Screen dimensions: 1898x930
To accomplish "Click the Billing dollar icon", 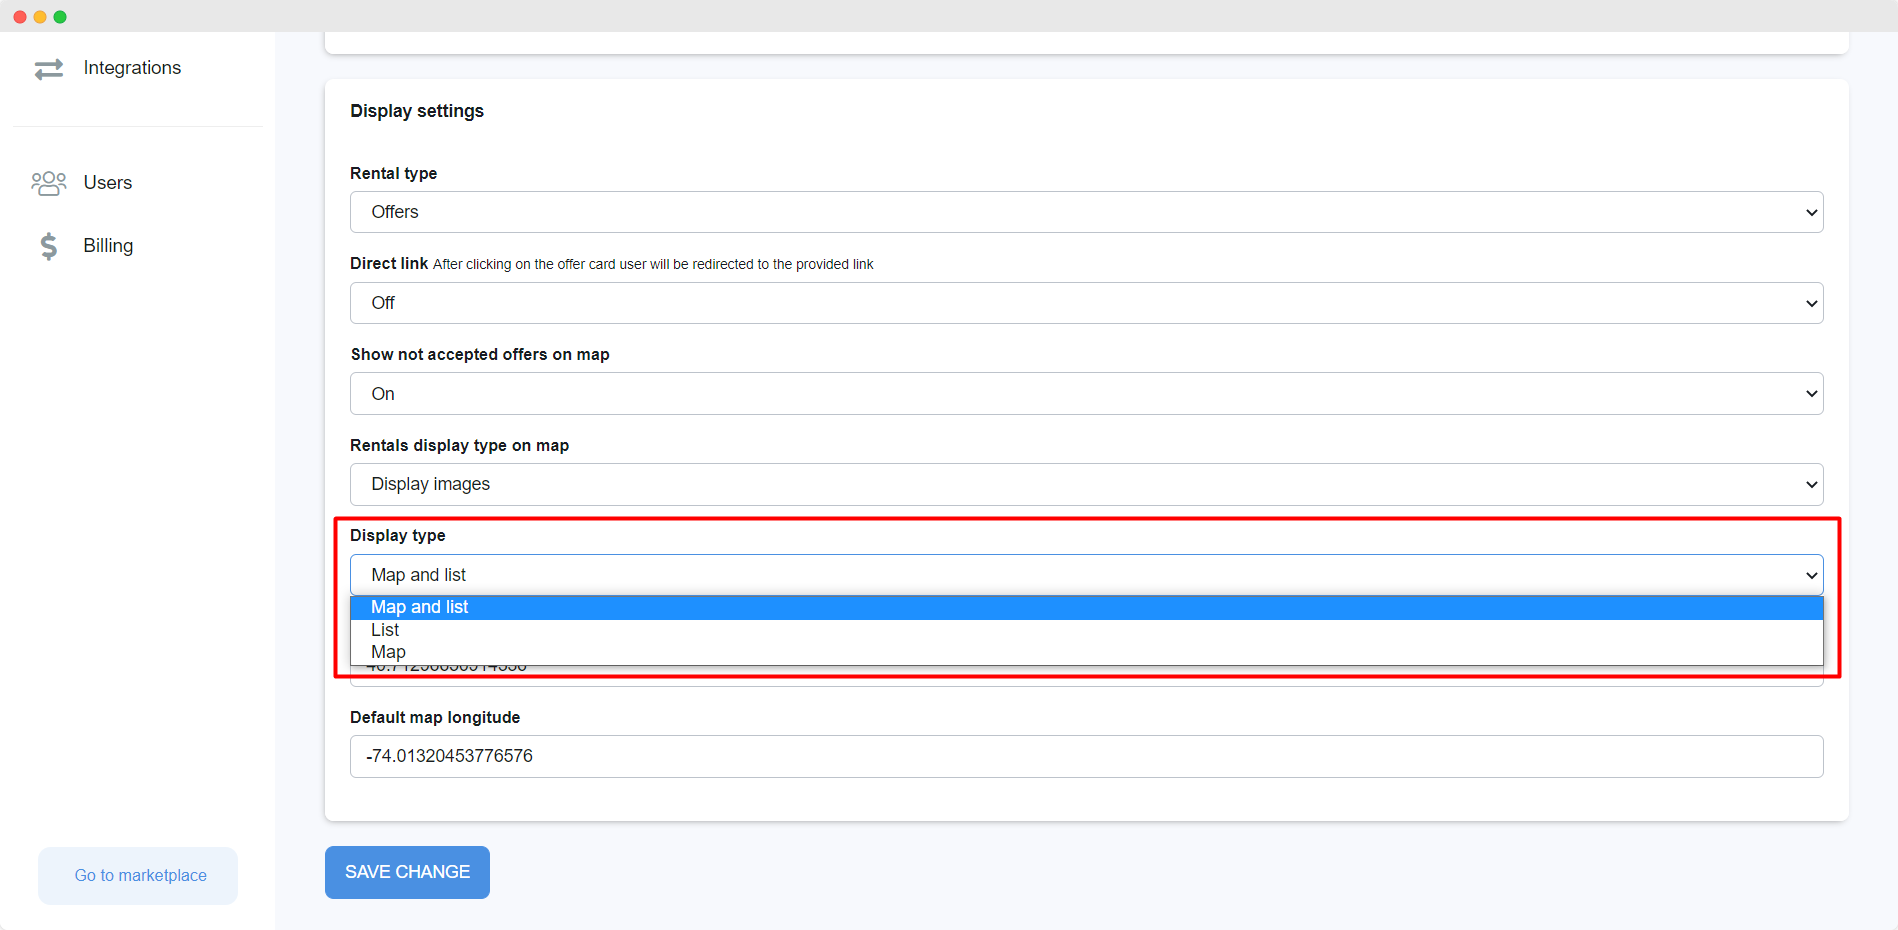I will [49, 246].
